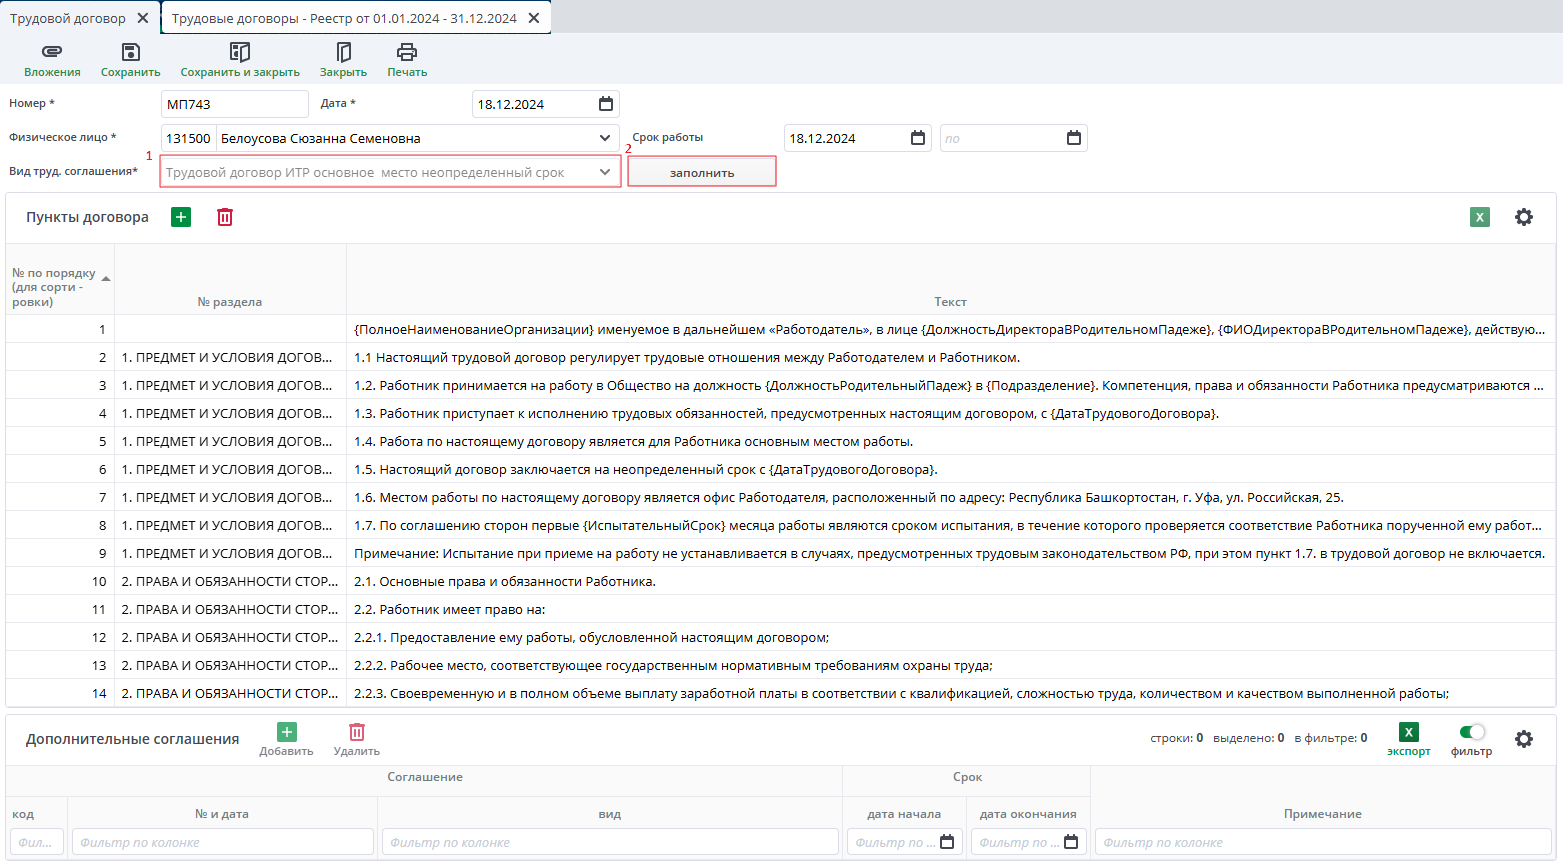Click Сохранить и закрыть toolbar icon
Image resolution: width=1563 pixels, height=868 pixels.
pos(240,52)
